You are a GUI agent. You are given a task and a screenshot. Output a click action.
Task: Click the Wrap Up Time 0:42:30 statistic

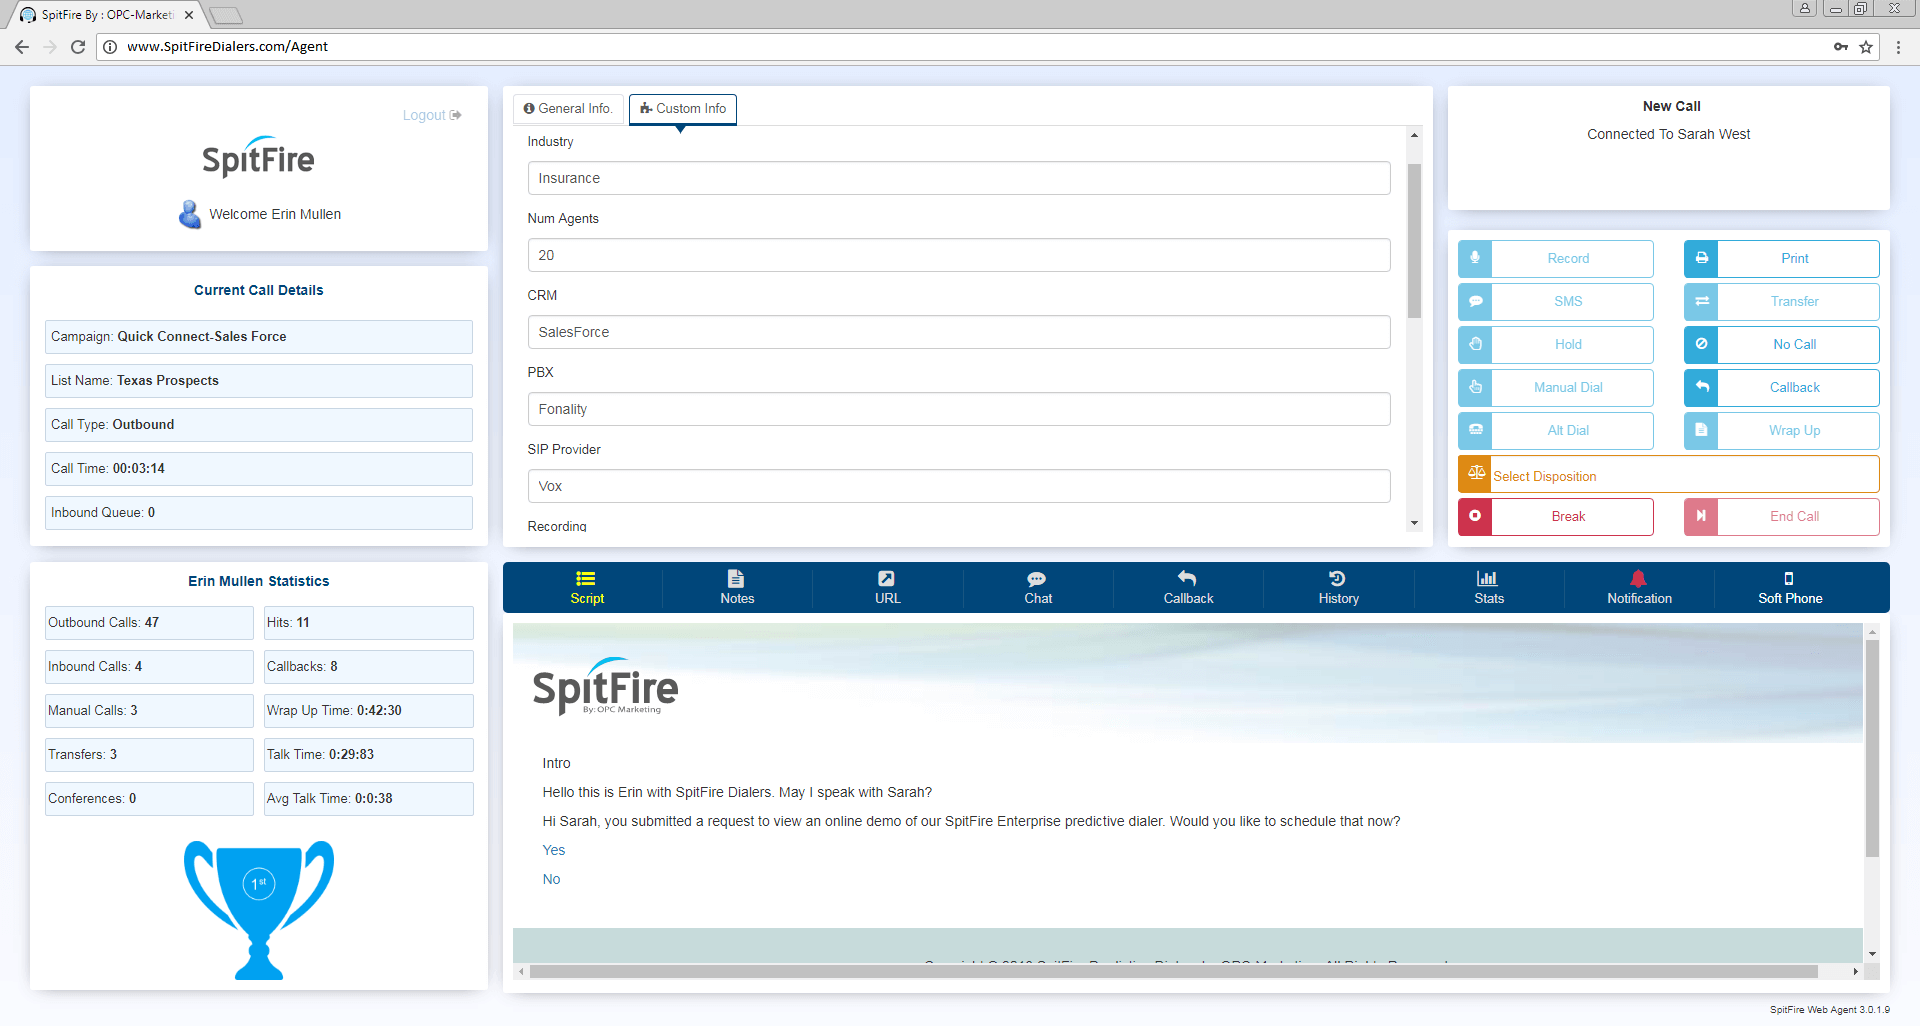[368, 711]
